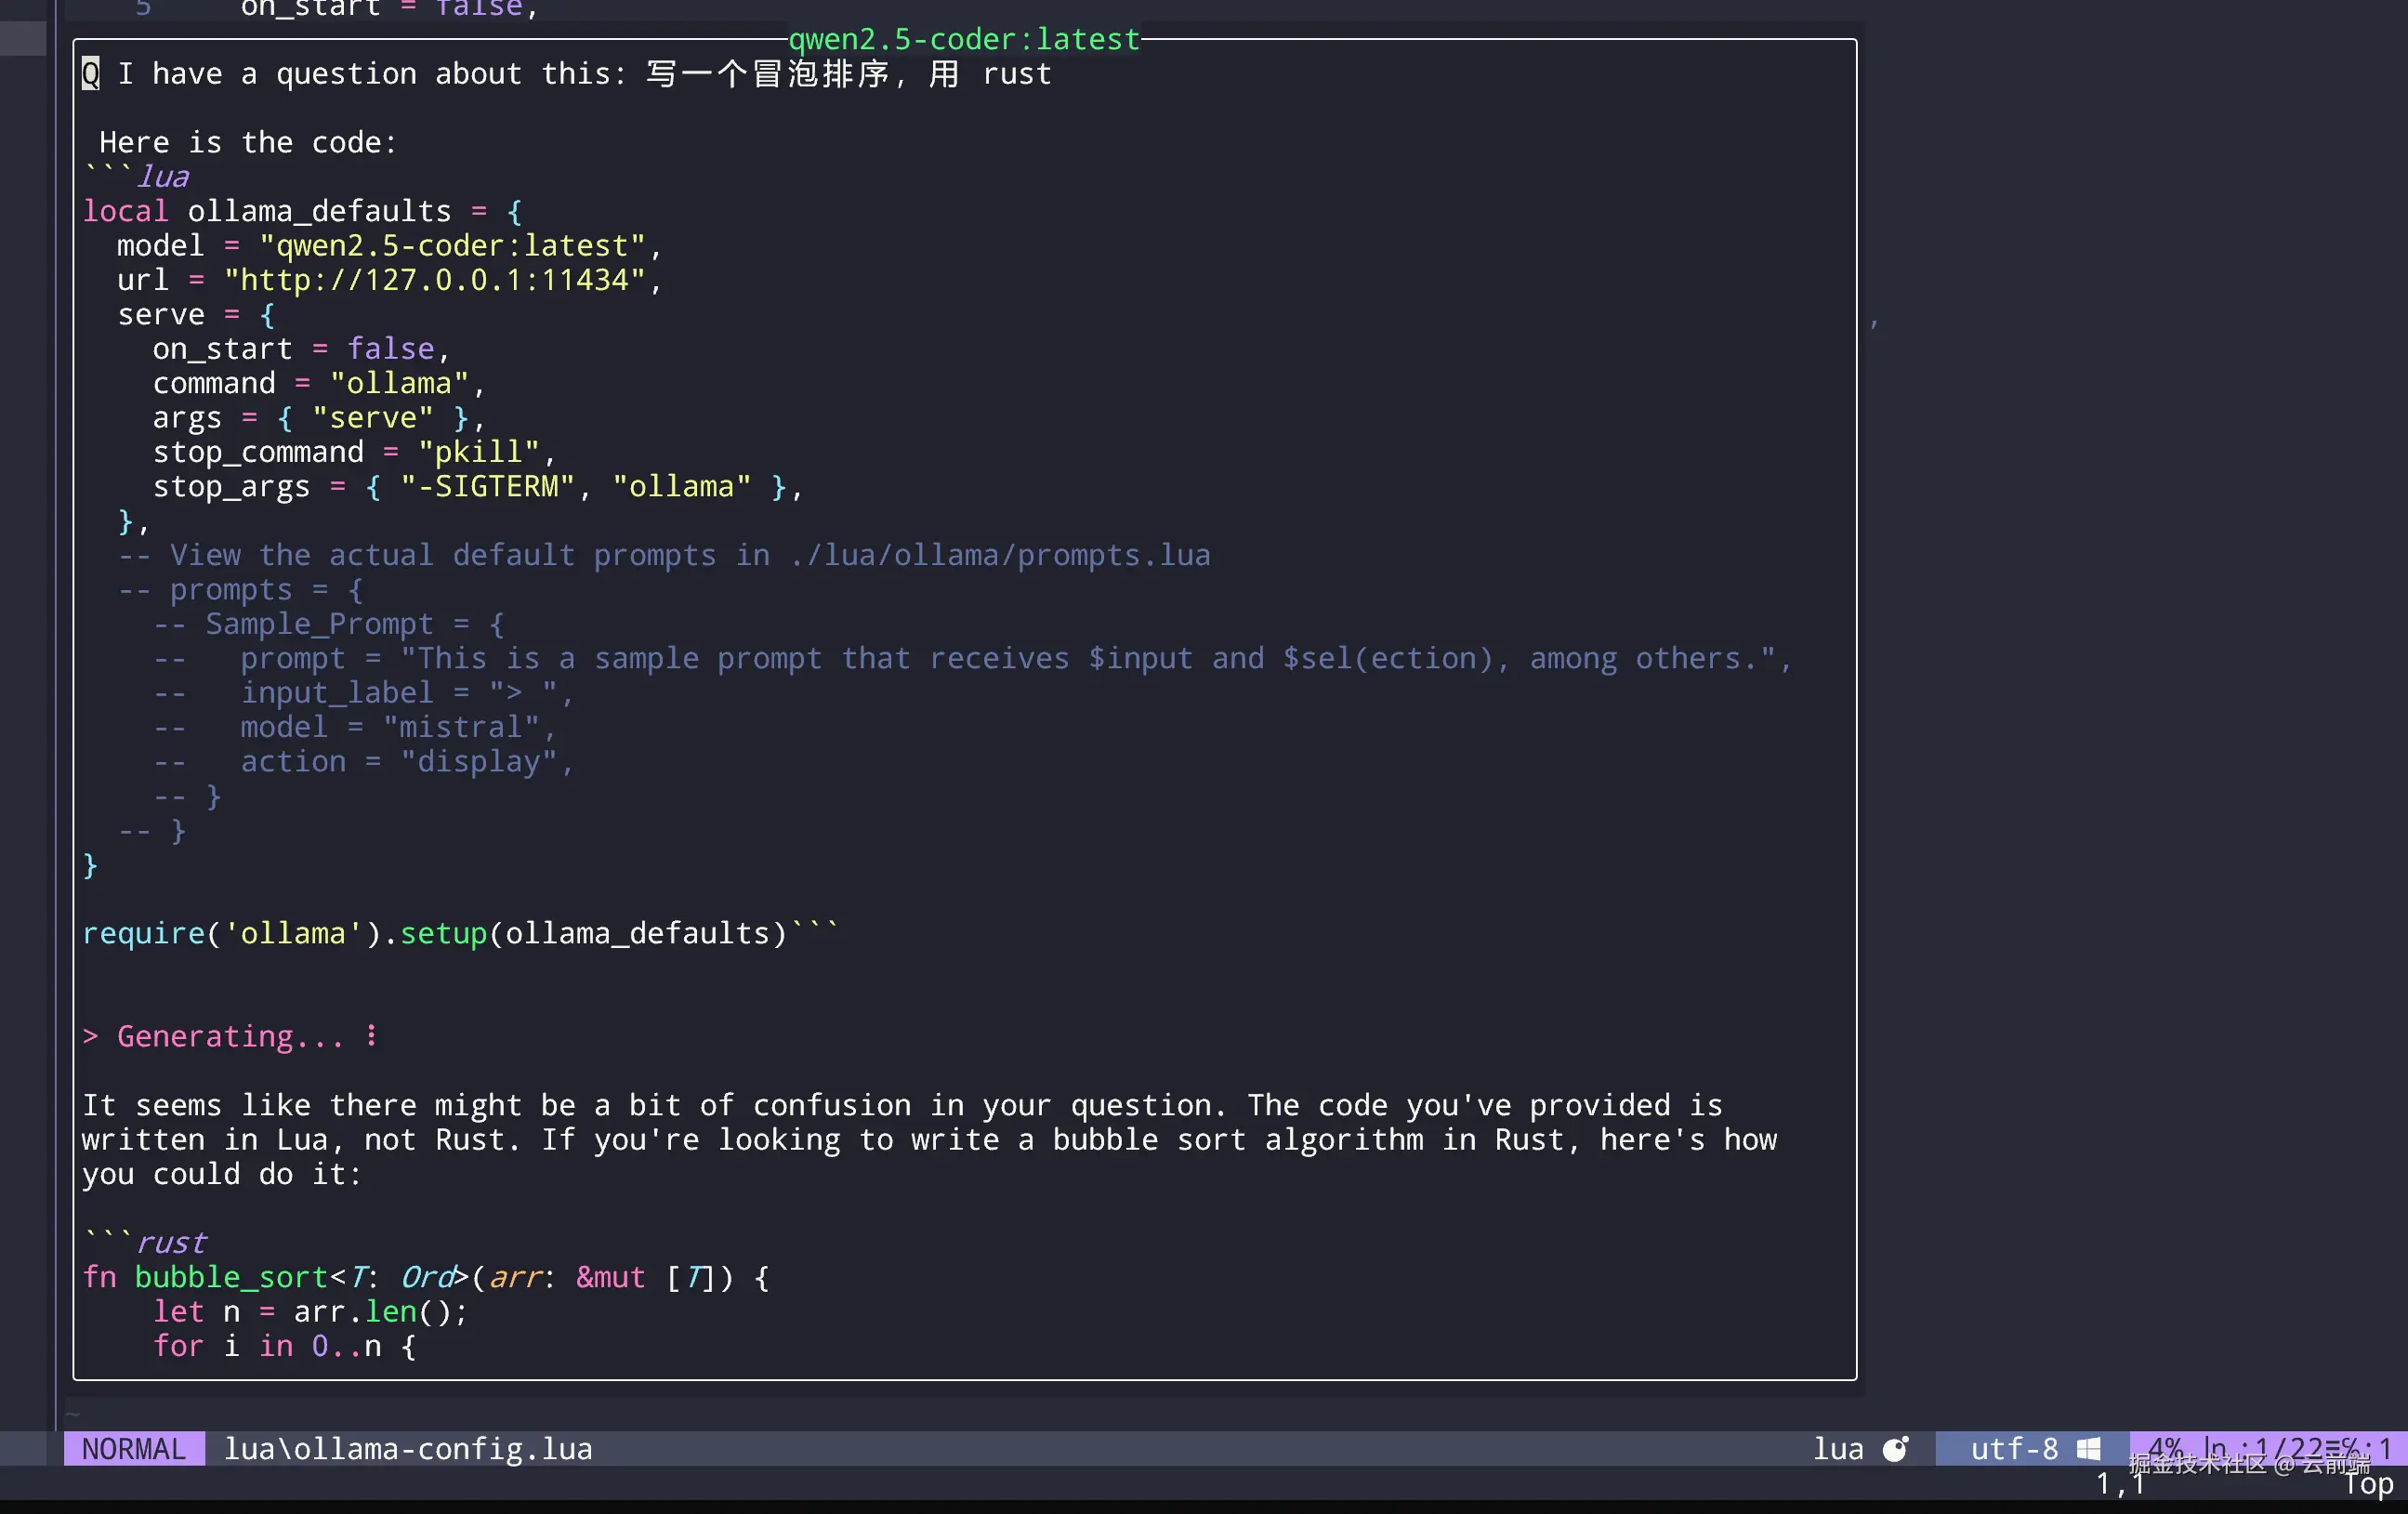Image resolution: width=2408 pixels, height=1514 pixels.
Task: Click the qwen2.5-coder:latest window title
Action: click(963, 39)
